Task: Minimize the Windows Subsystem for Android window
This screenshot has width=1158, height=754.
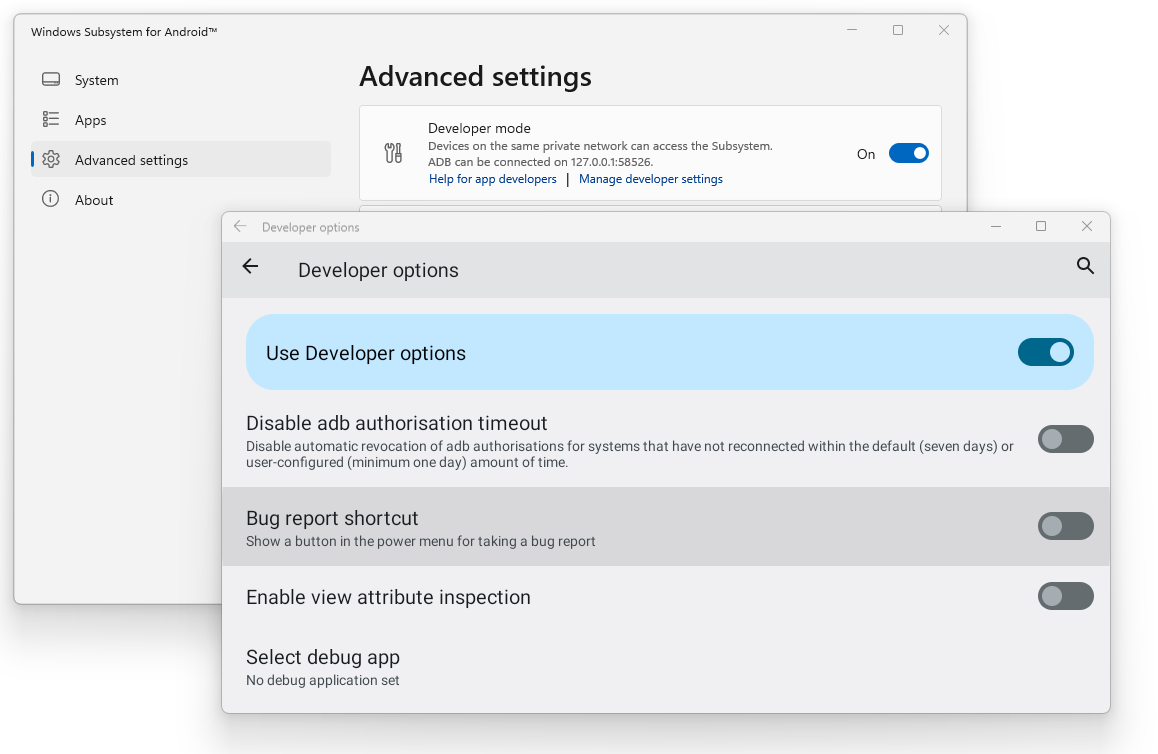Action: [x=852, y=30]
